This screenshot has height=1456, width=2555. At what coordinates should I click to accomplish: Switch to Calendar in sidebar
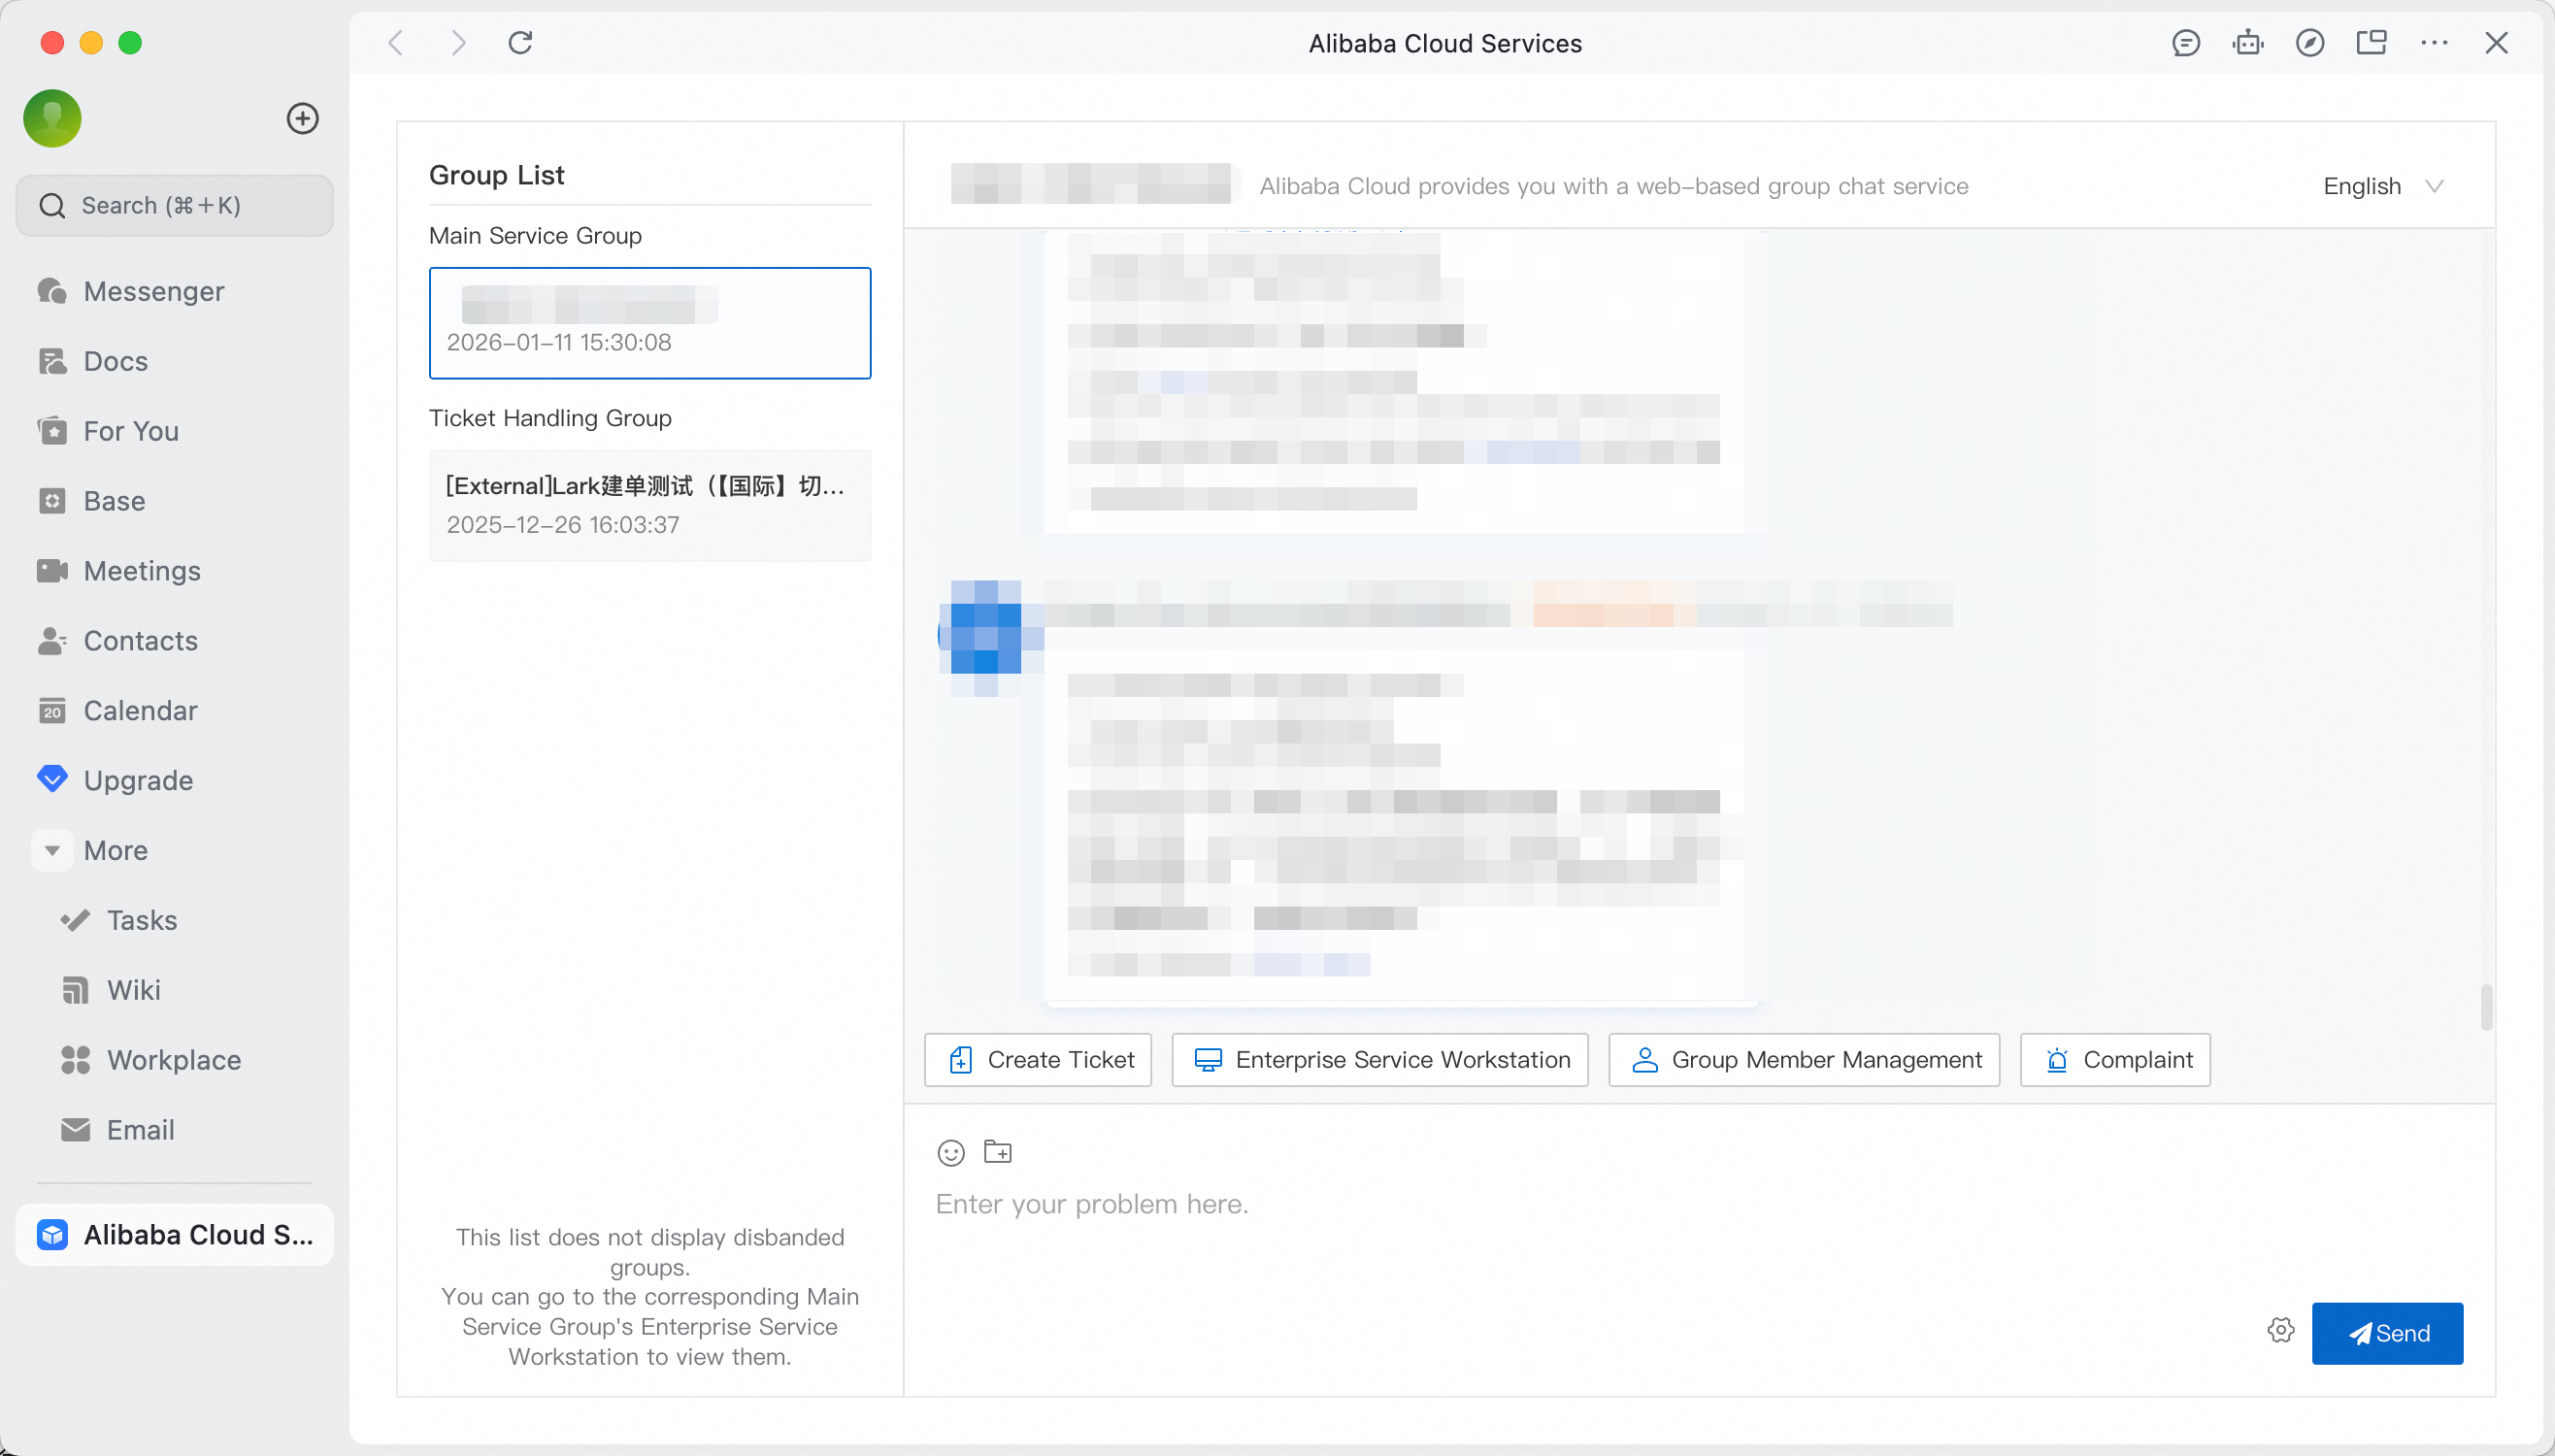[x=140, y=710]
